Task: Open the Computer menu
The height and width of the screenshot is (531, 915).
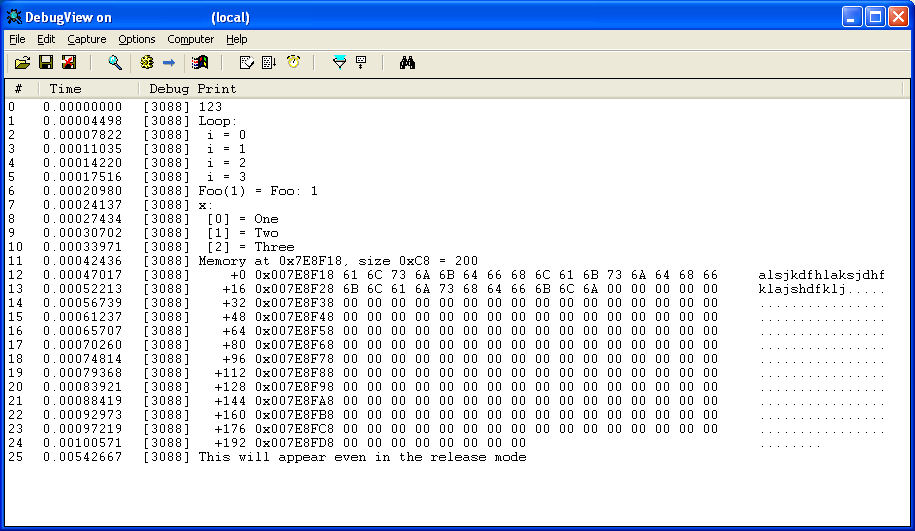Action: click(x=190, y=39)
